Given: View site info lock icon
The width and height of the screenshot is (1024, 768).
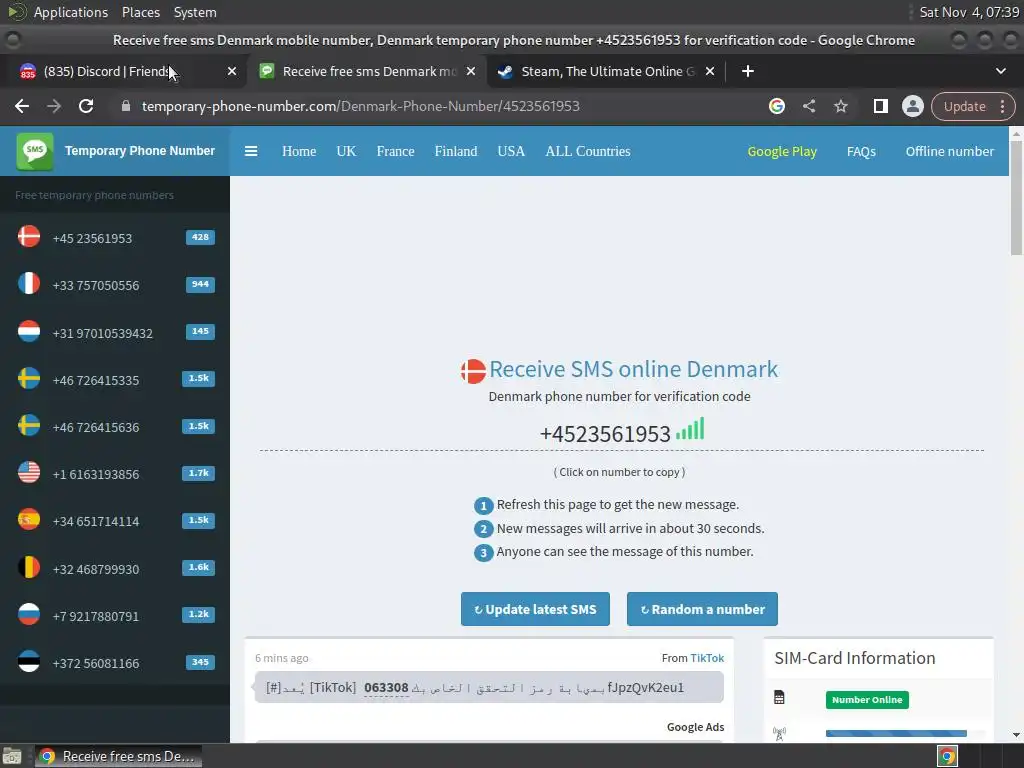Looking at the screenshot, I should (x=126, y=106).
